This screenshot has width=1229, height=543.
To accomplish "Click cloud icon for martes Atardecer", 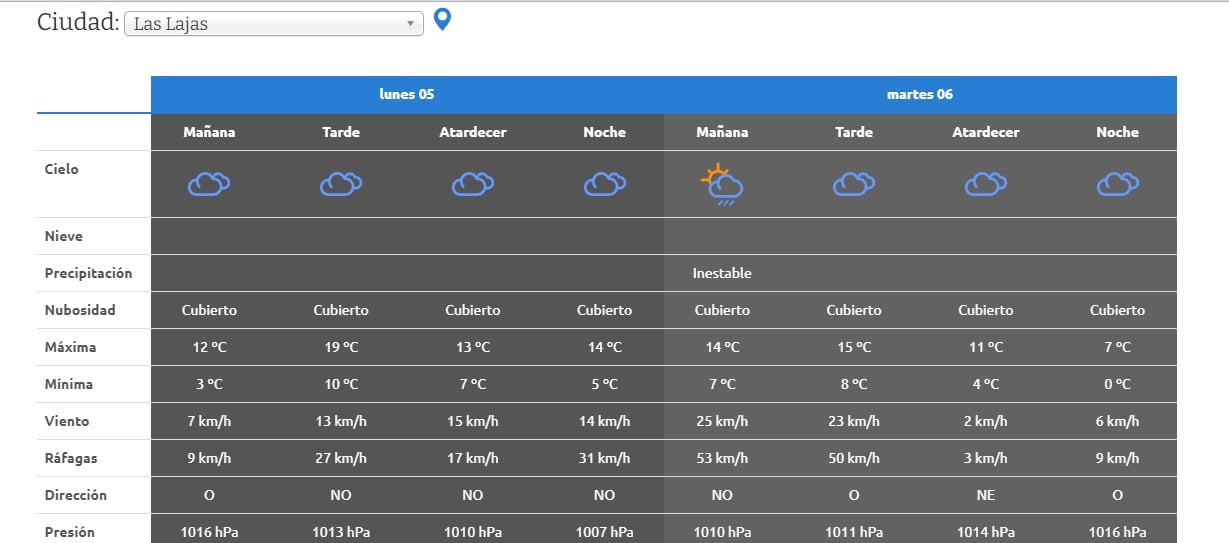I will [x=986, y=184].
